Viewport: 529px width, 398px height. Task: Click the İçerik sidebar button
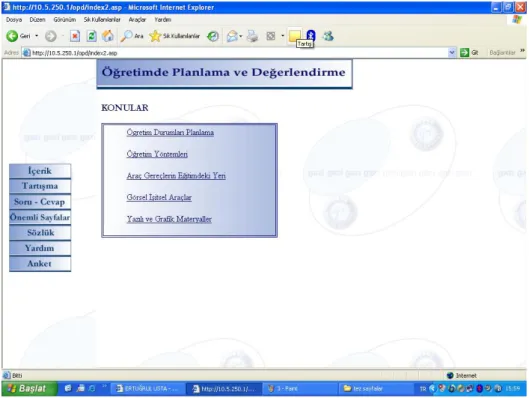pyautogui.click(x=40, y=171)
